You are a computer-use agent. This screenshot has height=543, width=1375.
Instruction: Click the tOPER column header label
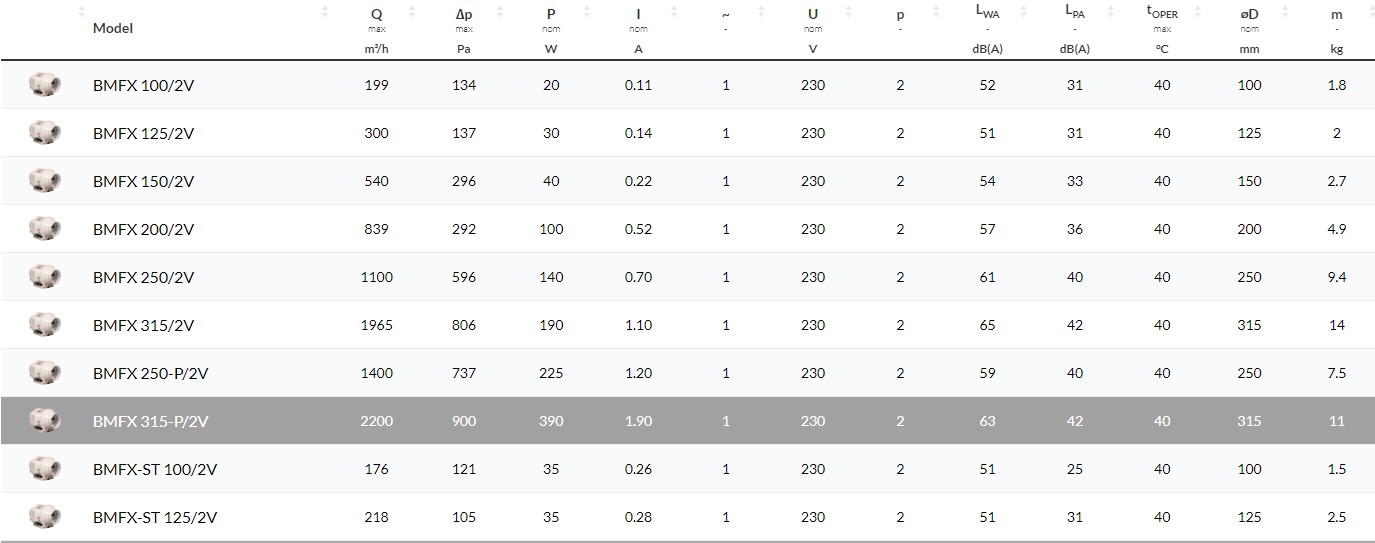[x=1162, y=14]
